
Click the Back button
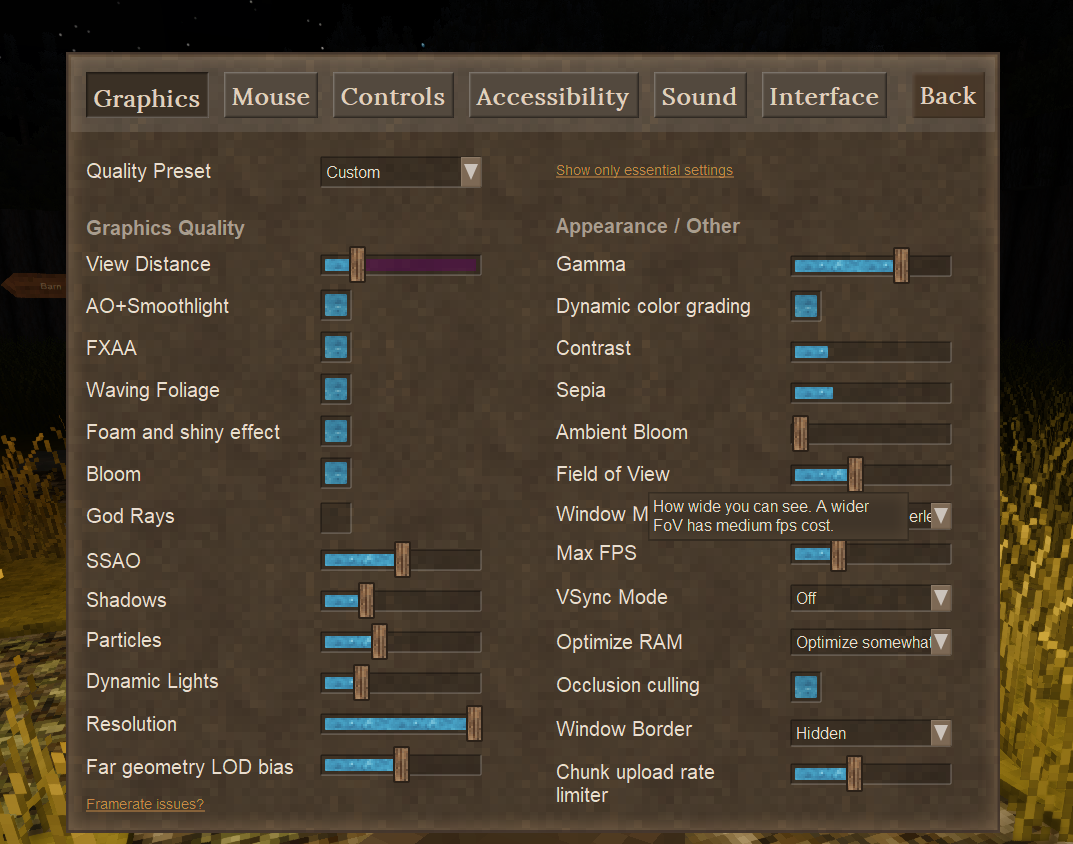coord(948,95)
